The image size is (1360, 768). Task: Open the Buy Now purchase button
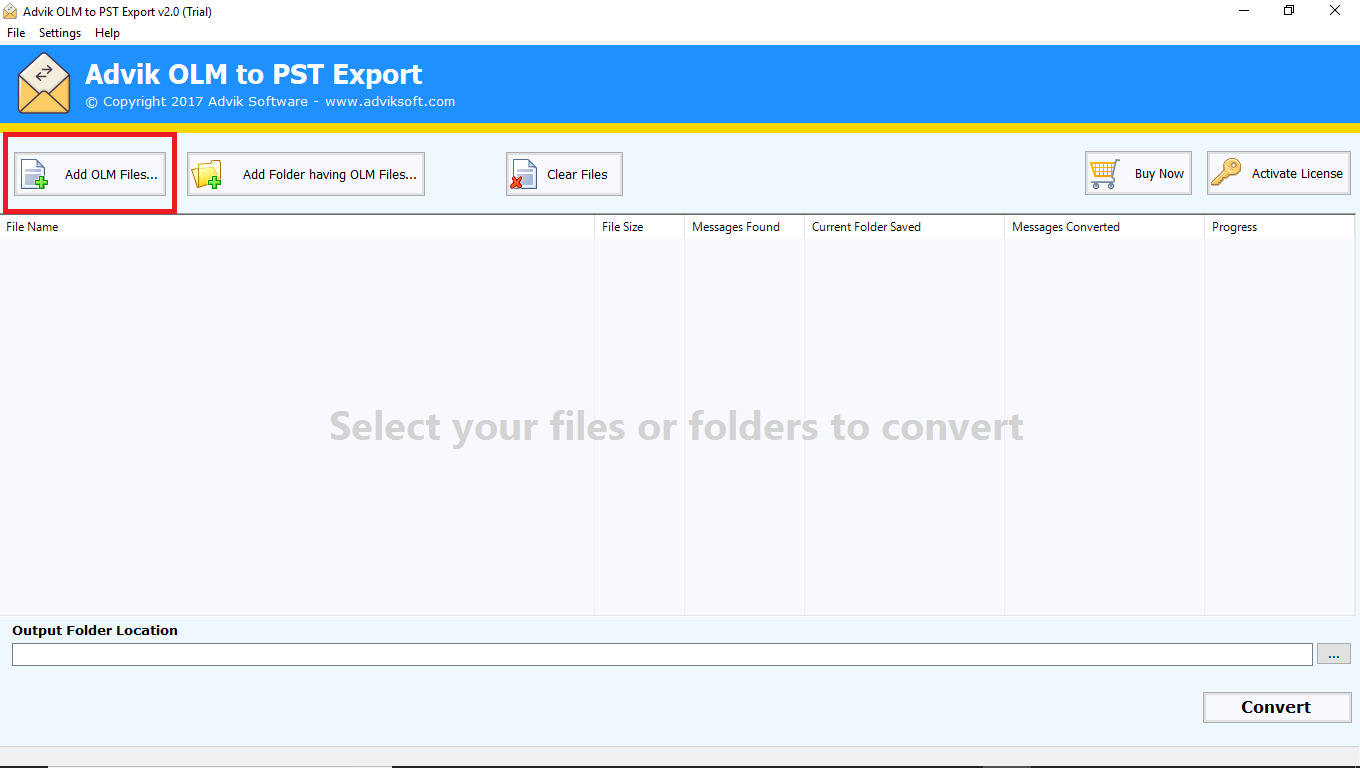tap(1138, 173)
